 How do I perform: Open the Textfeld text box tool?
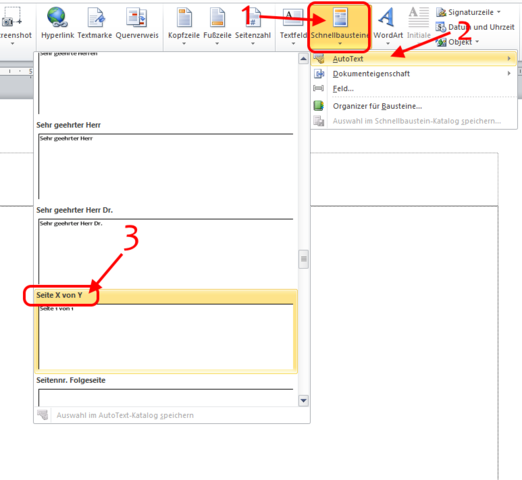pyautogui.click(x=293, y=25)
